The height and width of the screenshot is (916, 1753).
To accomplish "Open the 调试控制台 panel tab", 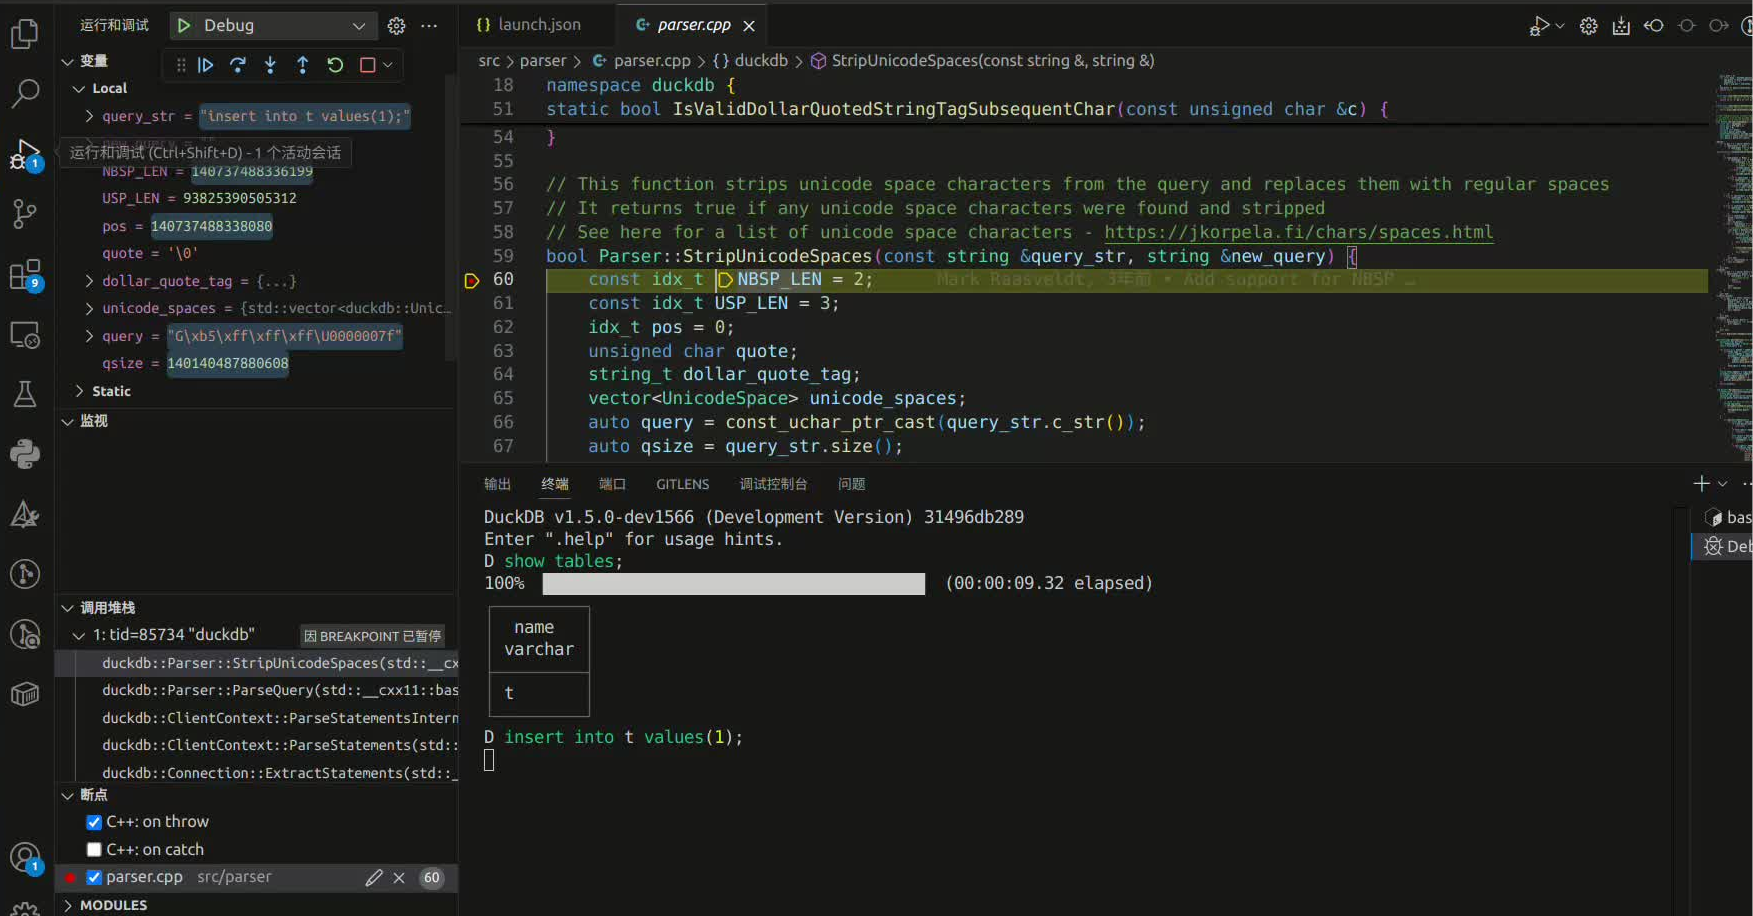I will [772, 484].
